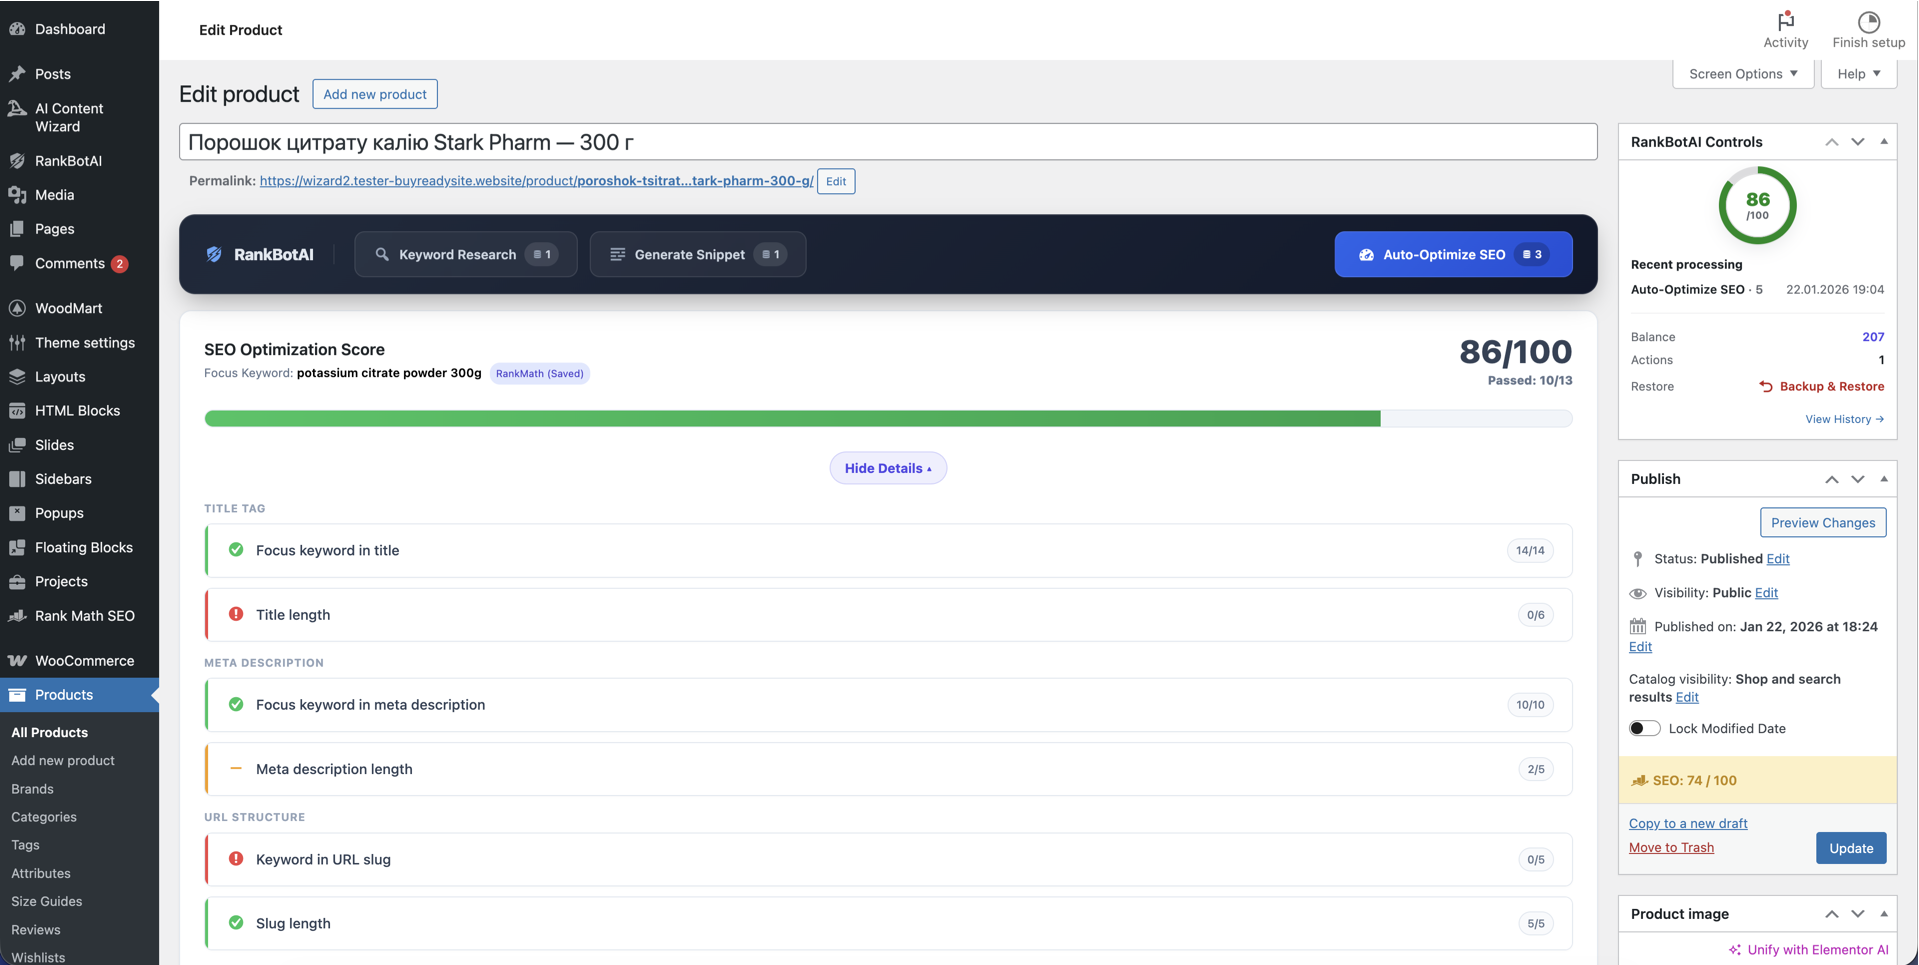
Task: Open the All Products menu item
Action: [x=49, y=732]
